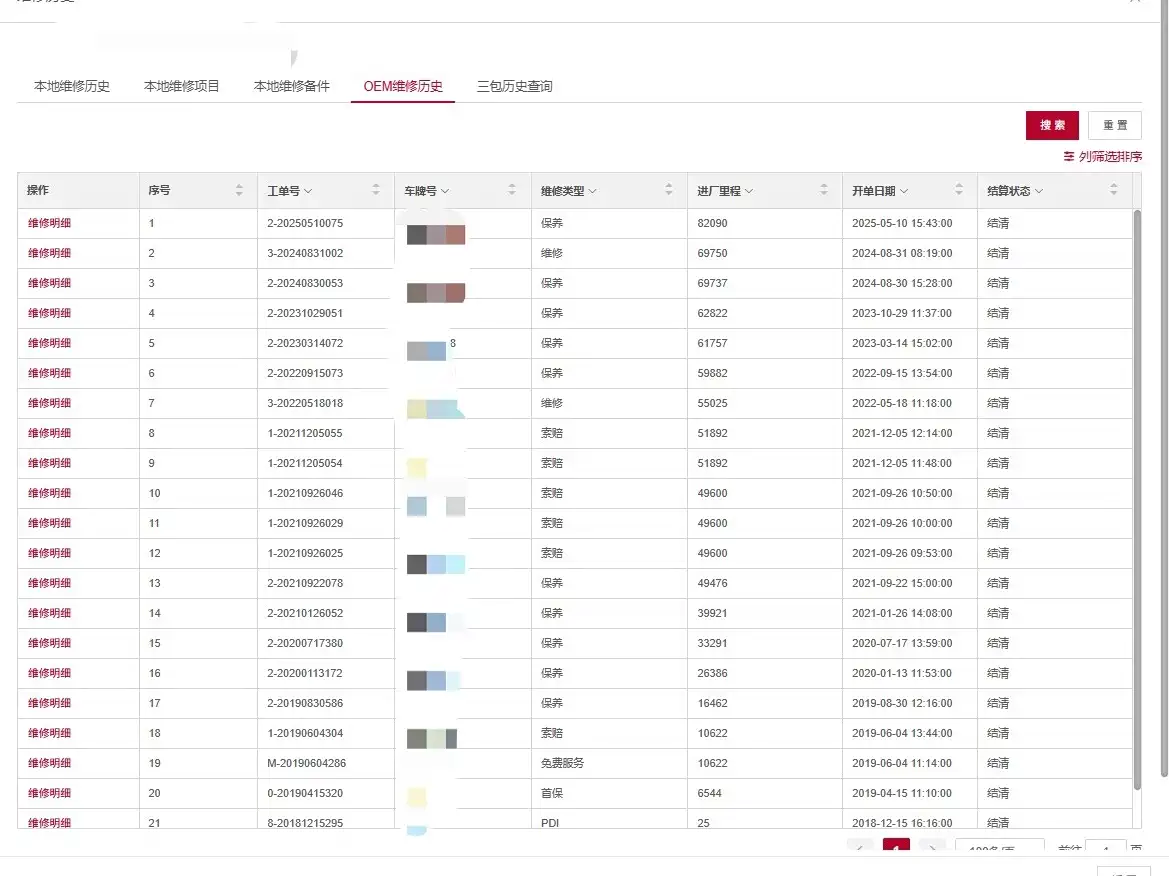Open the 结算状态 column filter chevron
The width and height of the screenshot is (1169, 876).
(x=1039, y=192)
